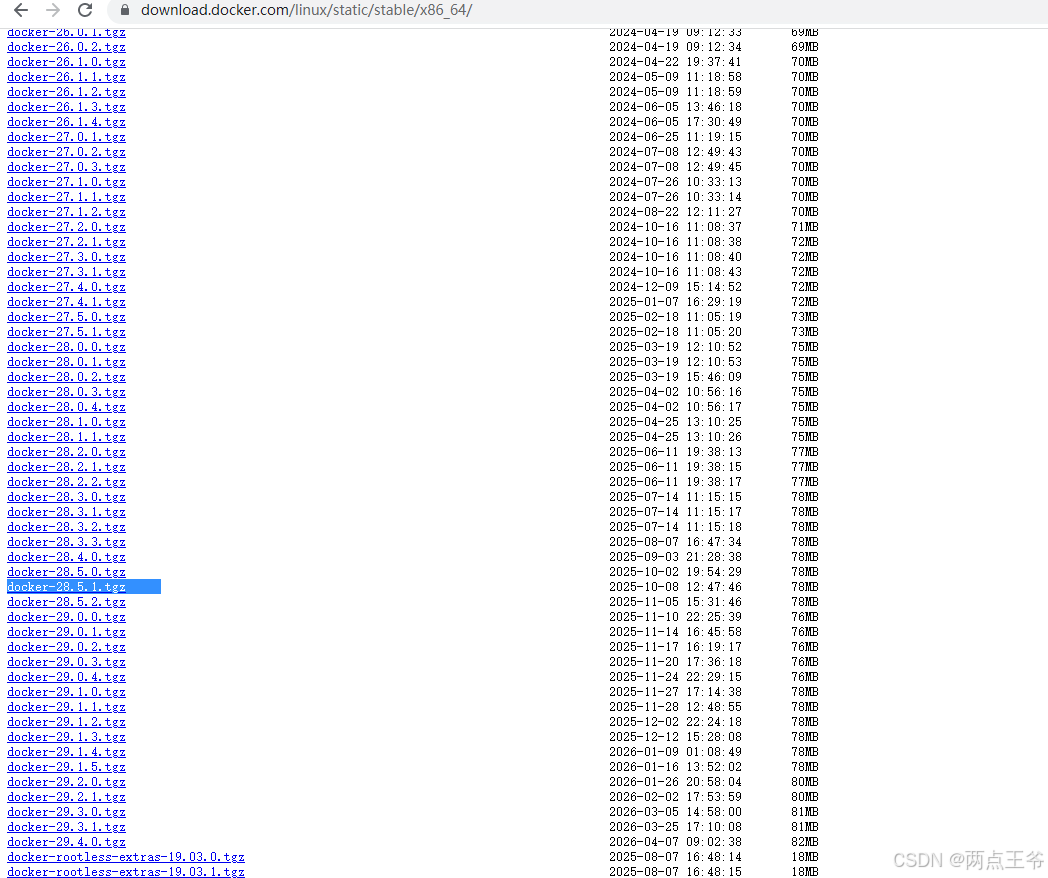
Task: Click the docker-29.1.5.tgz link
Action: pyautogui.click(x=66, y=767)
